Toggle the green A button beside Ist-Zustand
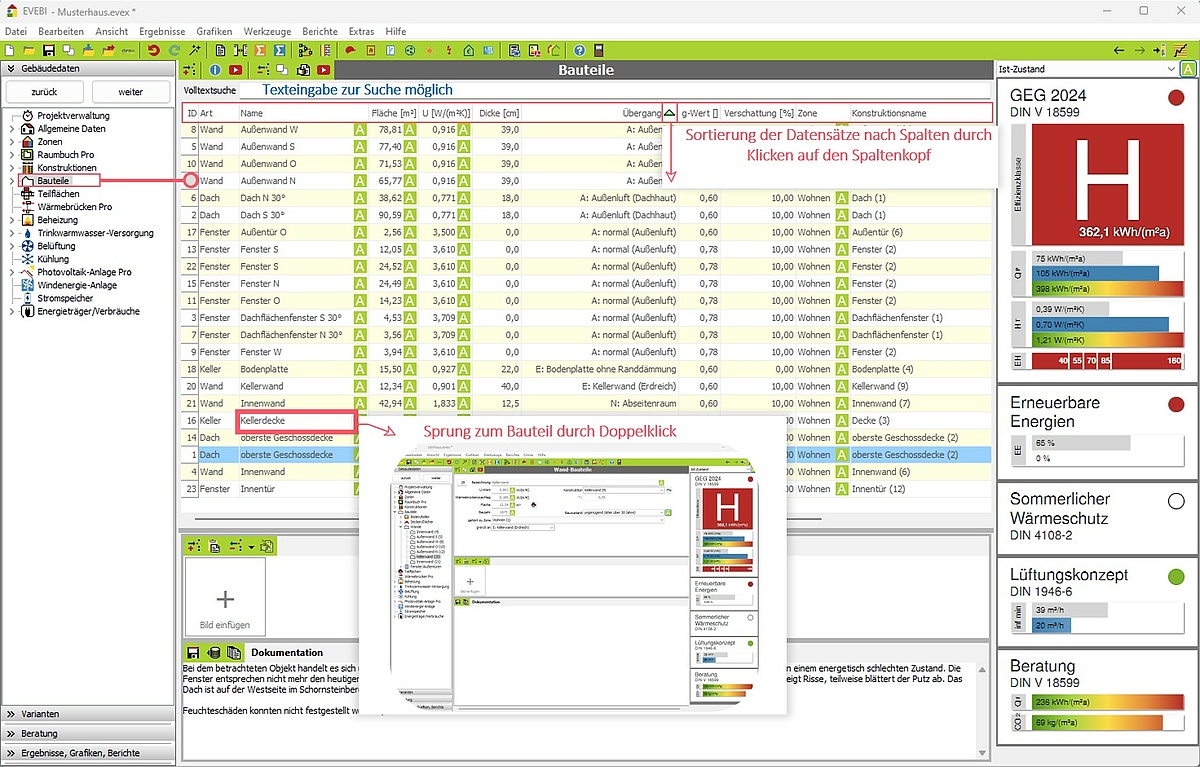This screenshot has width=1200, height=767. (x=1187, y=69)
